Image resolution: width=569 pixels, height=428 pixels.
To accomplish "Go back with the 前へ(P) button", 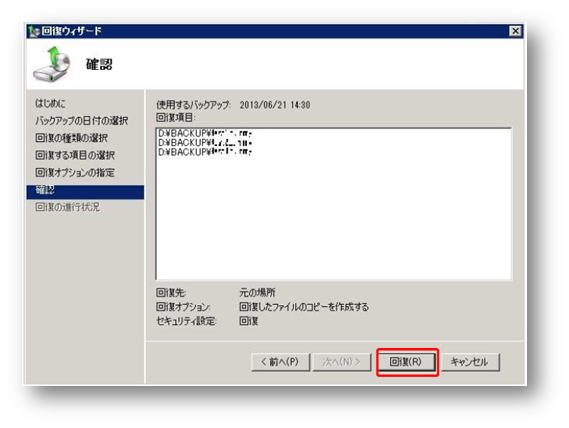I will click(x=280, y=362).
